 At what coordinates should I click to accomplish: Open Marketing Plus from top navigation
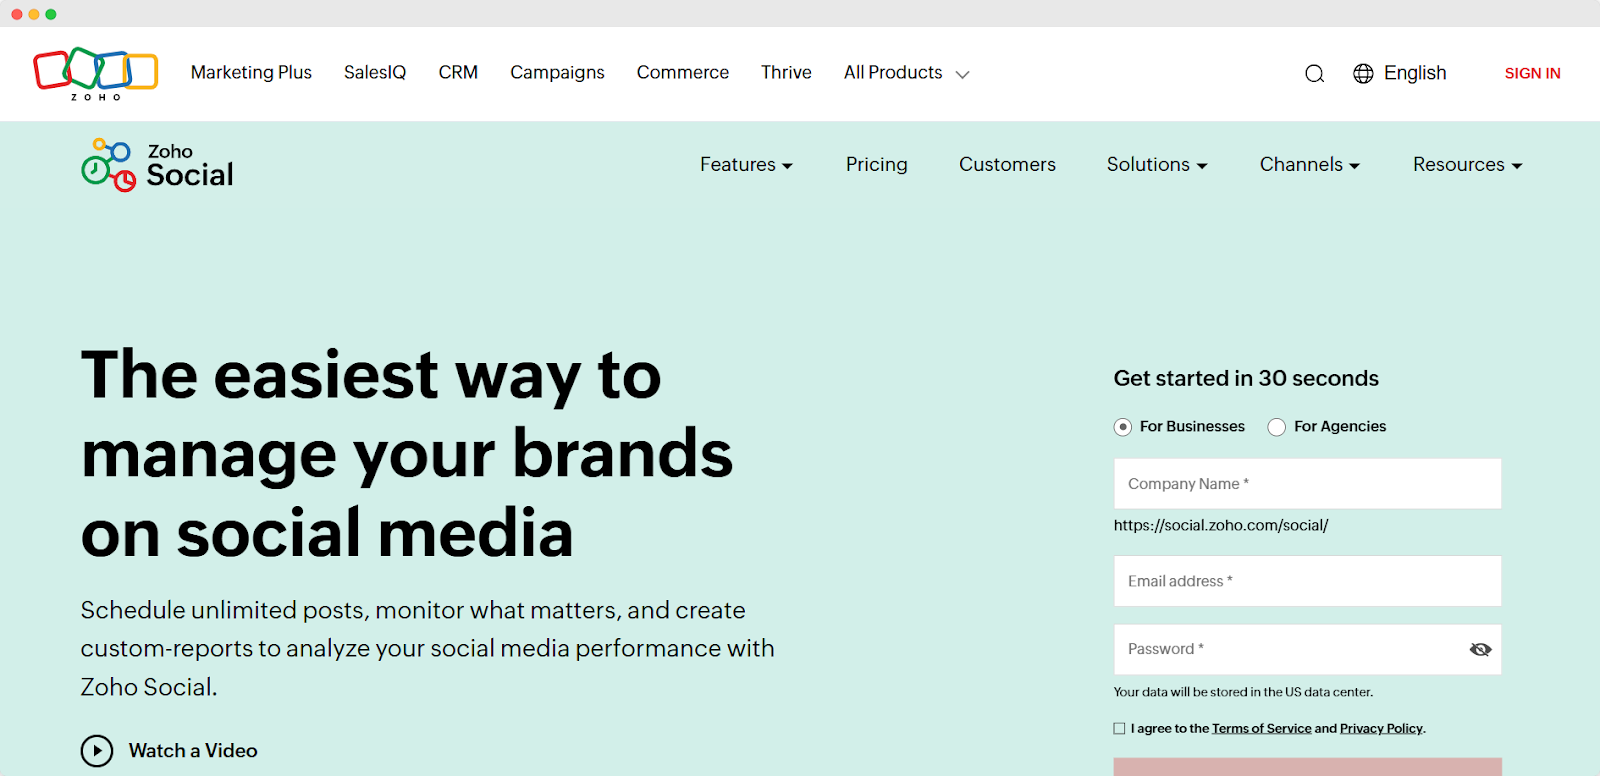click(x=251, y=73)
